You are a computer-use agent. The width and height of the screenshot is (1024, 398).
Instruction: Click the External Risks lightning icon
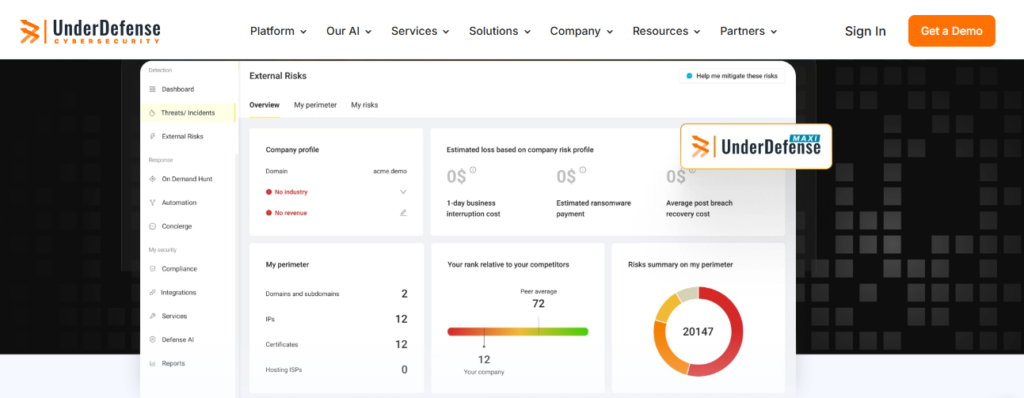coord(152,137)
